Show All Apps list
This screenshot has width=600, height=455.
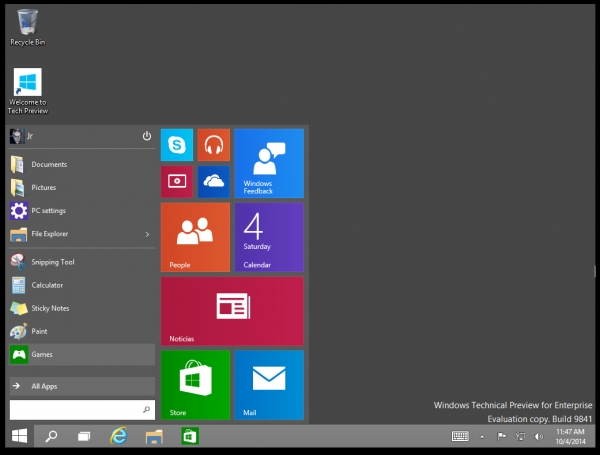coord(82,386)
